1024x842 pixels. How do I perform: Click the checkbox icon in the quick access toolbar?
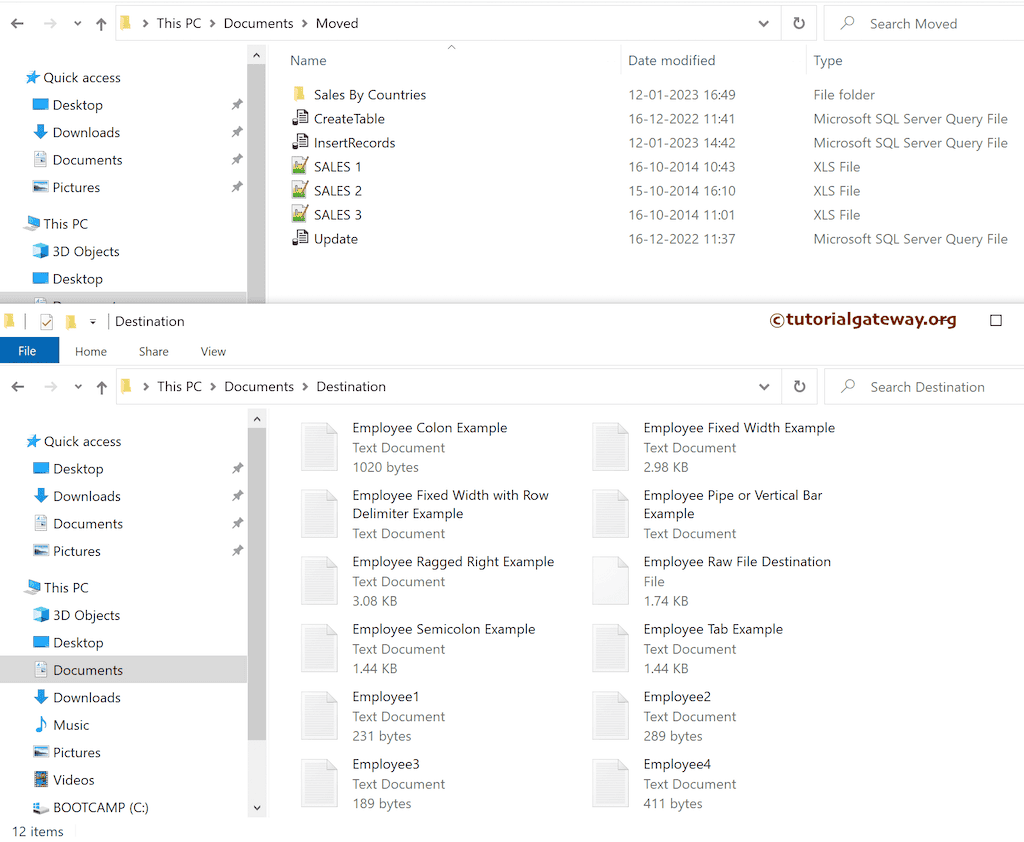tap(44, 321)
